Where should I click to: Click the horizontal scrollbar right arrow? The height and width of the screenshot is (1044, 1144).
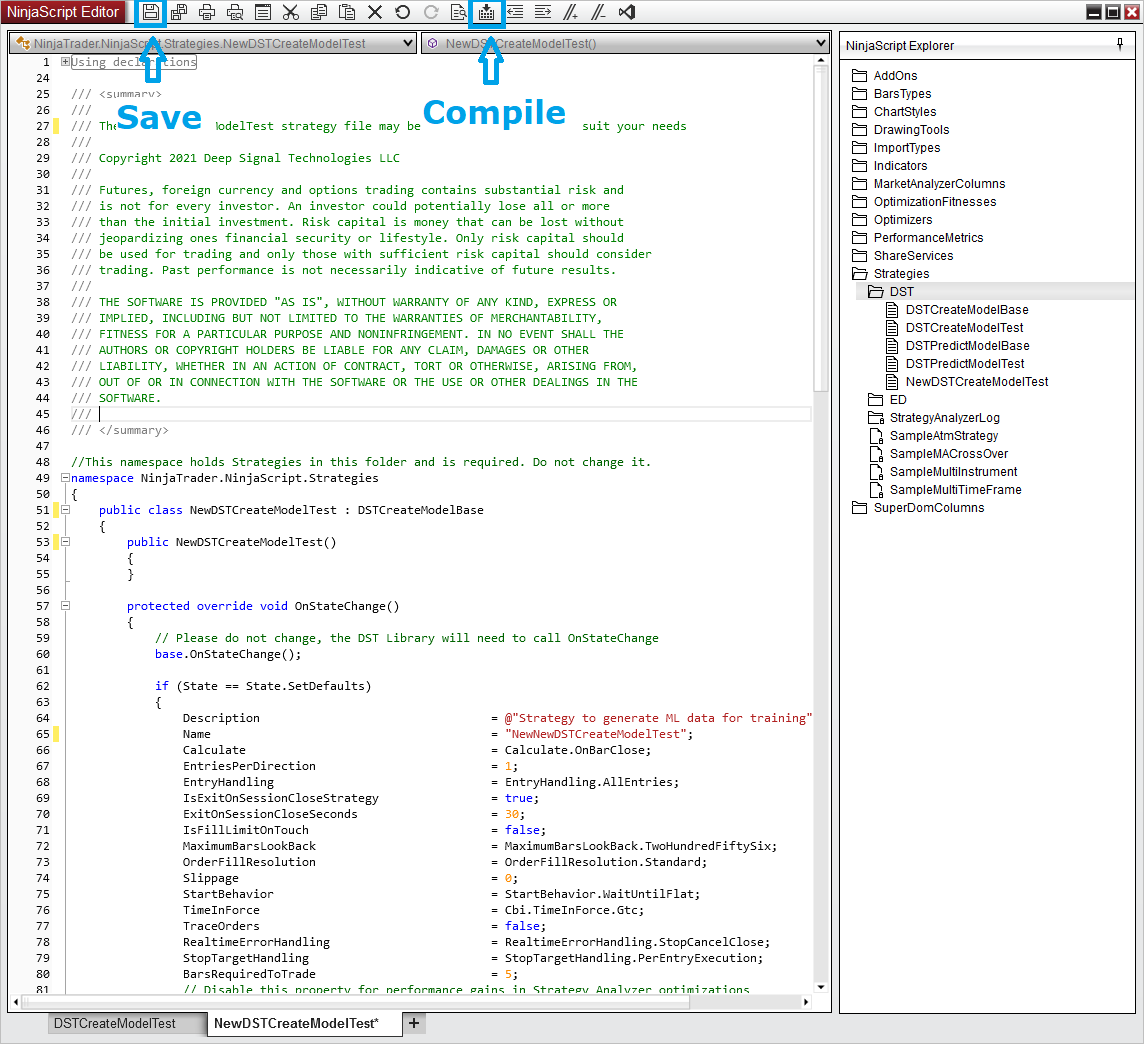point(806,1002)
